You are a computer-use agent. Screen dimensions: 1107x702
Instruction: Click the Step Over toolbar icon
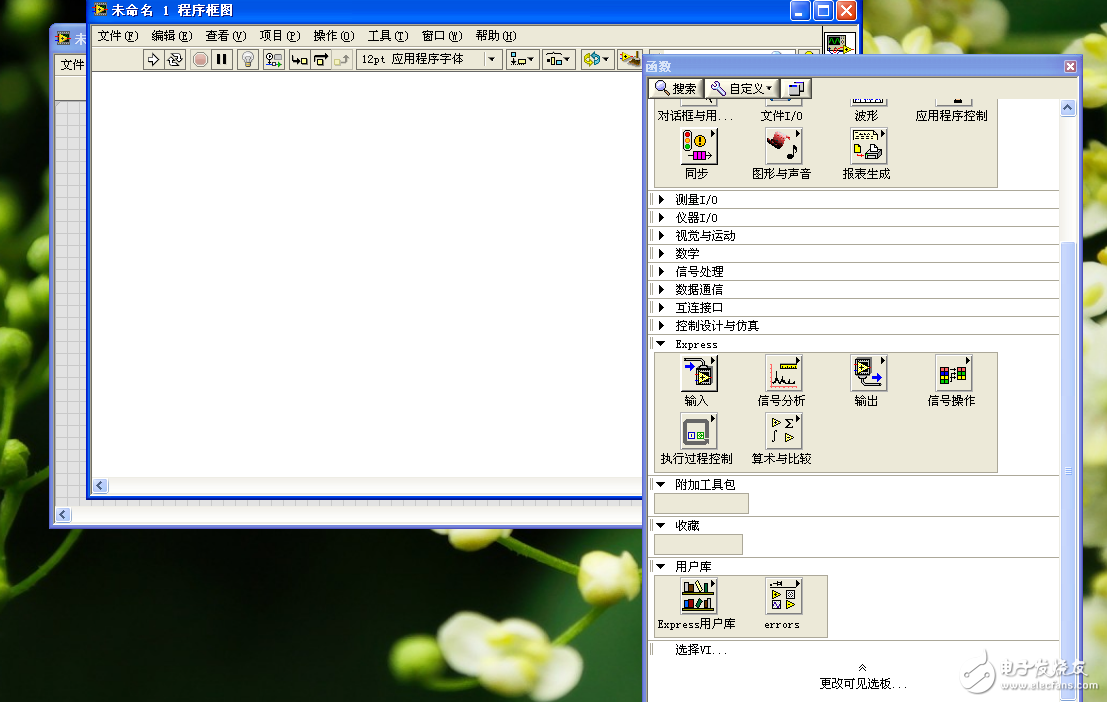pyautogui.click(x=321, y=59)
